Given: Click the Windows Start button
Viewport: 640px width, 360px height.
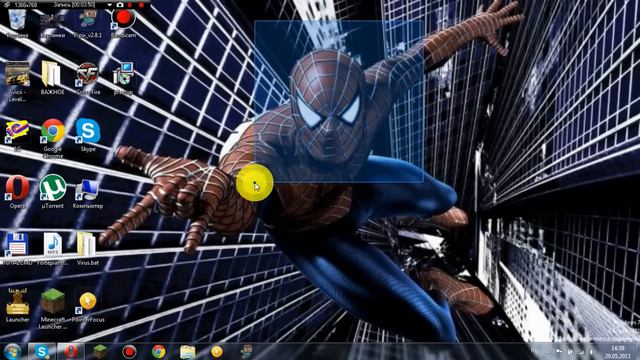Looking at the screenshot, I should pos(13,351).
